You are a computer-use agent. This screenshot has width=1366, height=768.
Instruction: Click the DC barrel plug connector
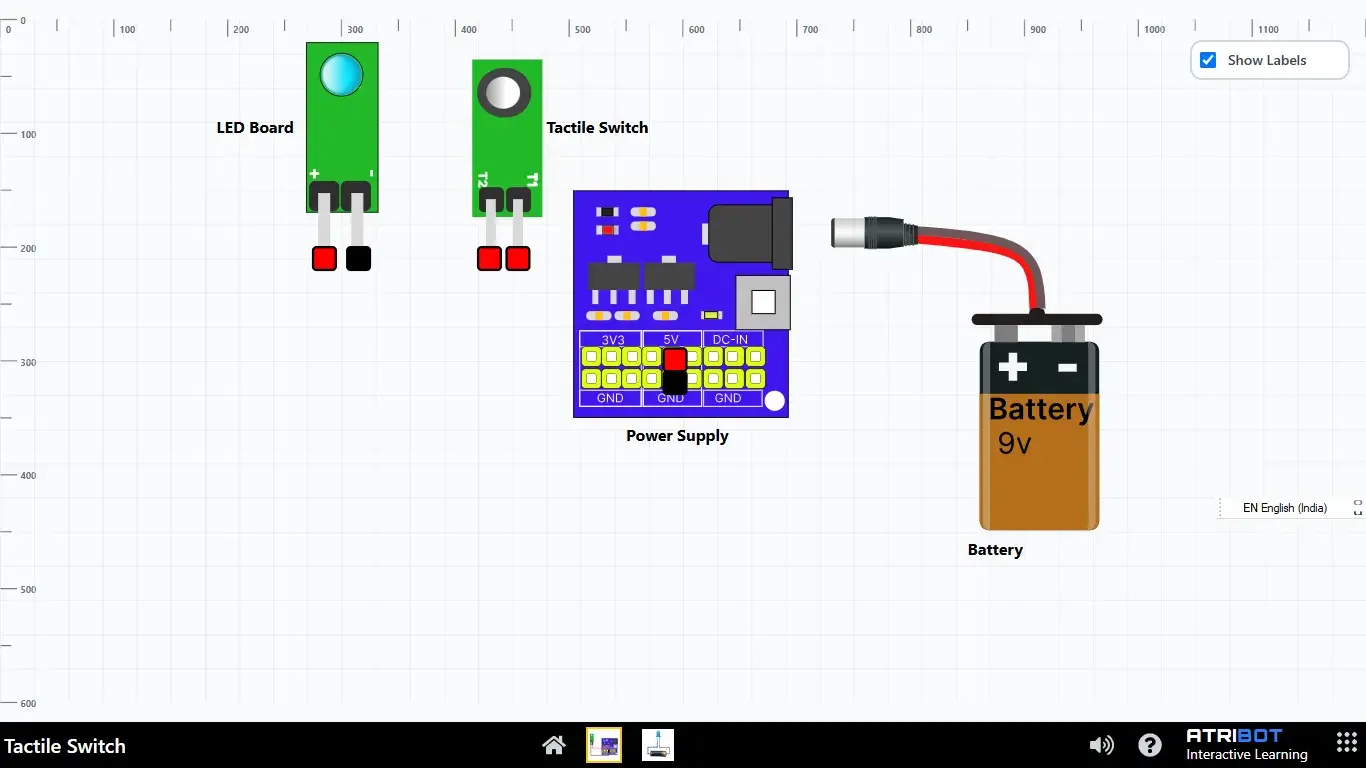873,233
